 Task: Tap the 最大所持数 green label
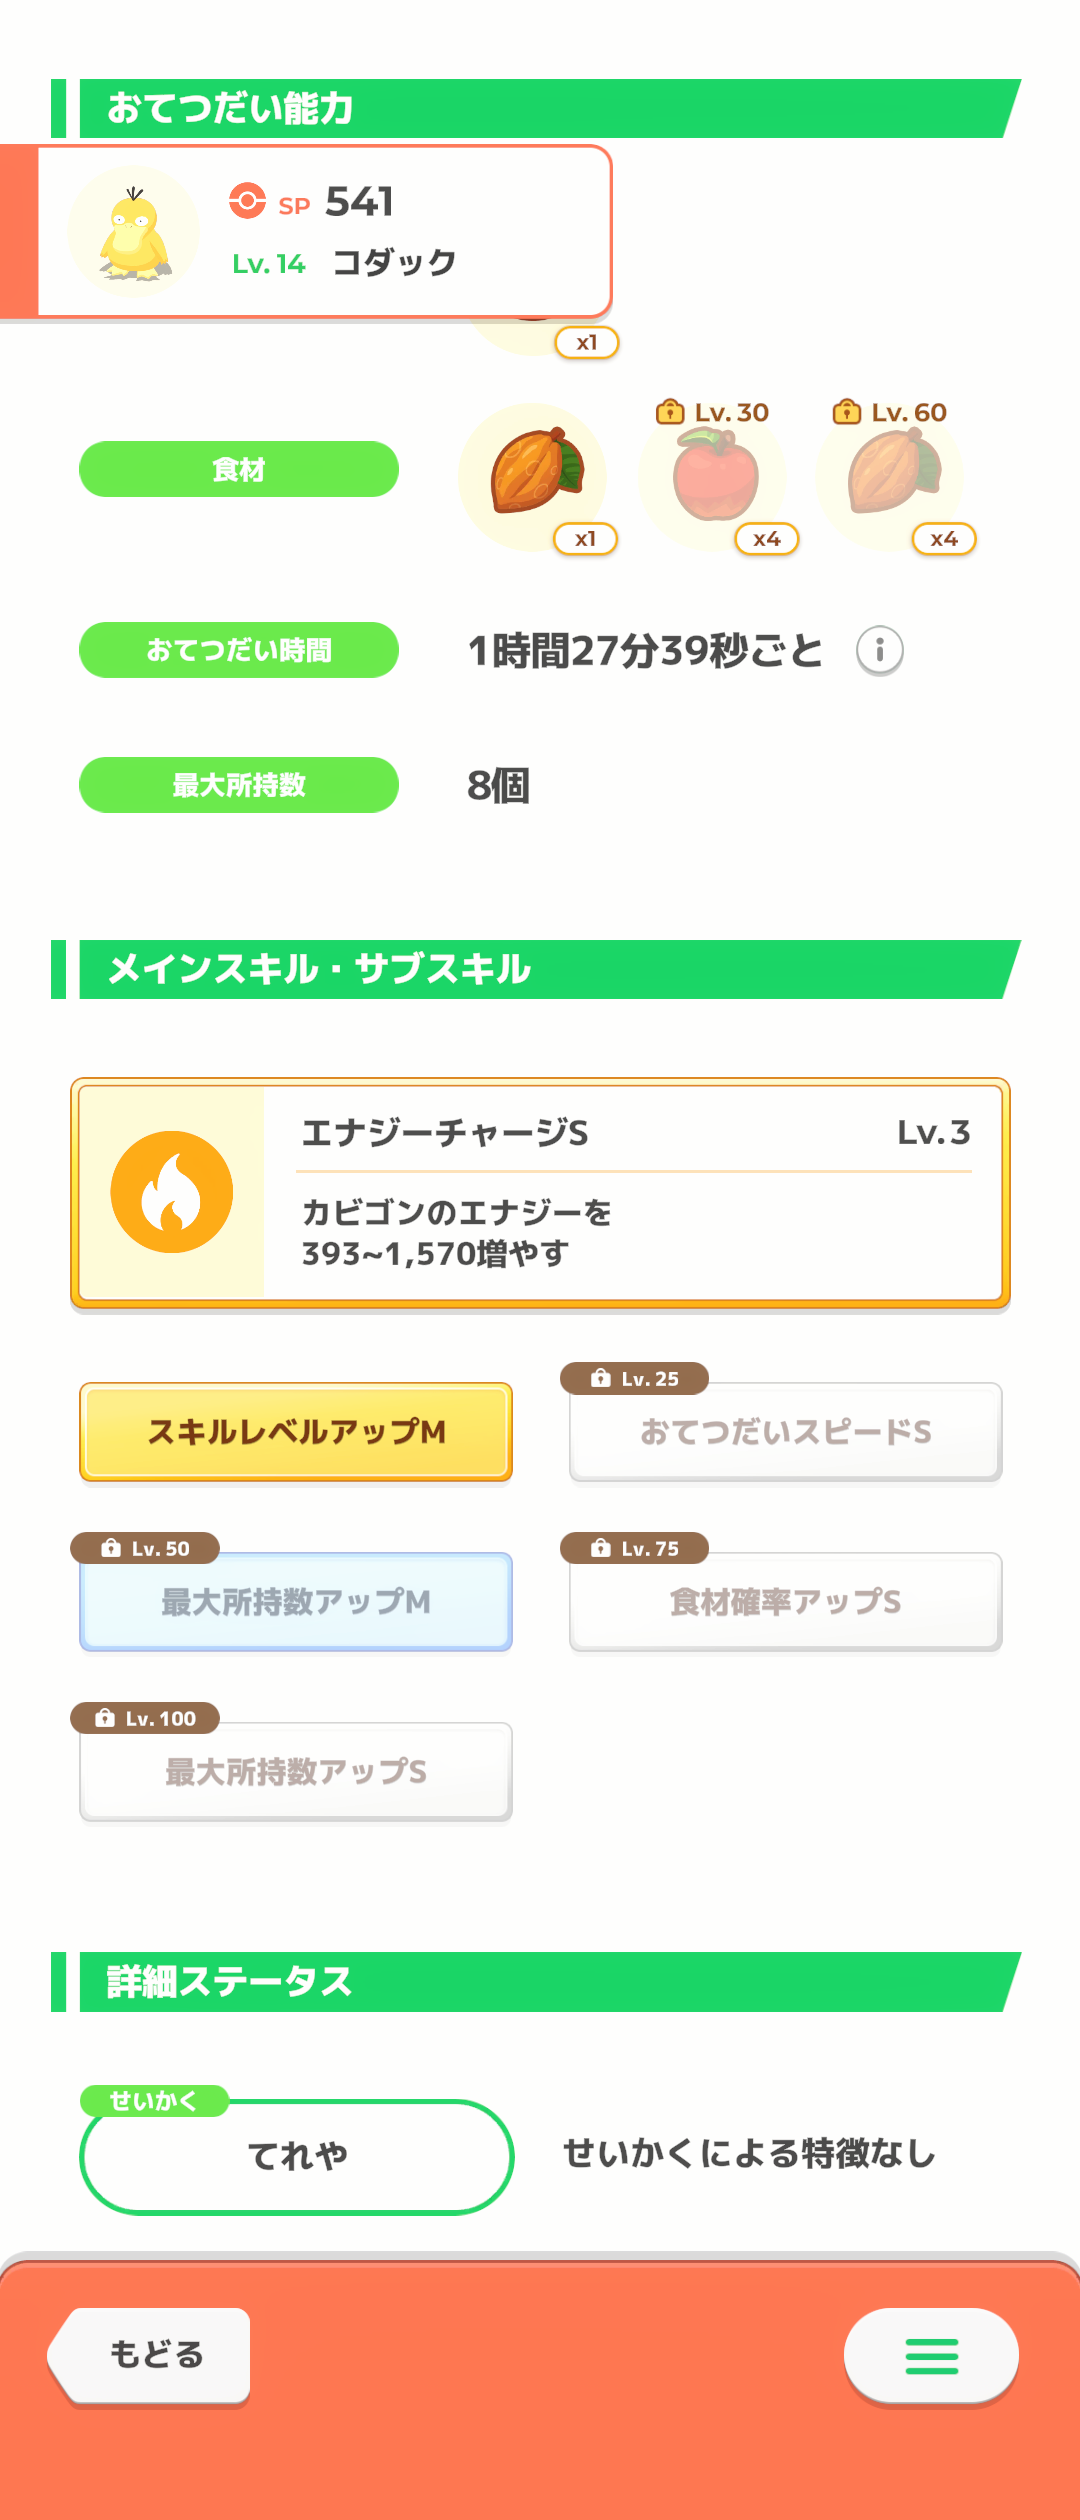[239, 785]
